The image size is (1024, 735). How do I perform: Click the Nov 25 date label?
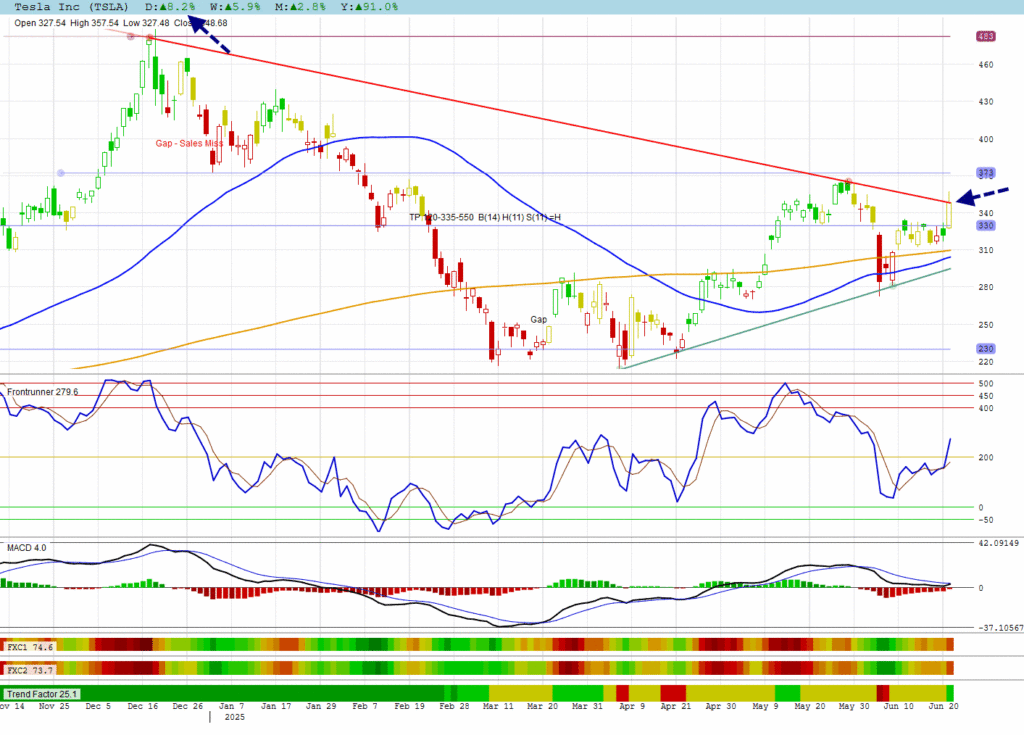tap(54, 706)
